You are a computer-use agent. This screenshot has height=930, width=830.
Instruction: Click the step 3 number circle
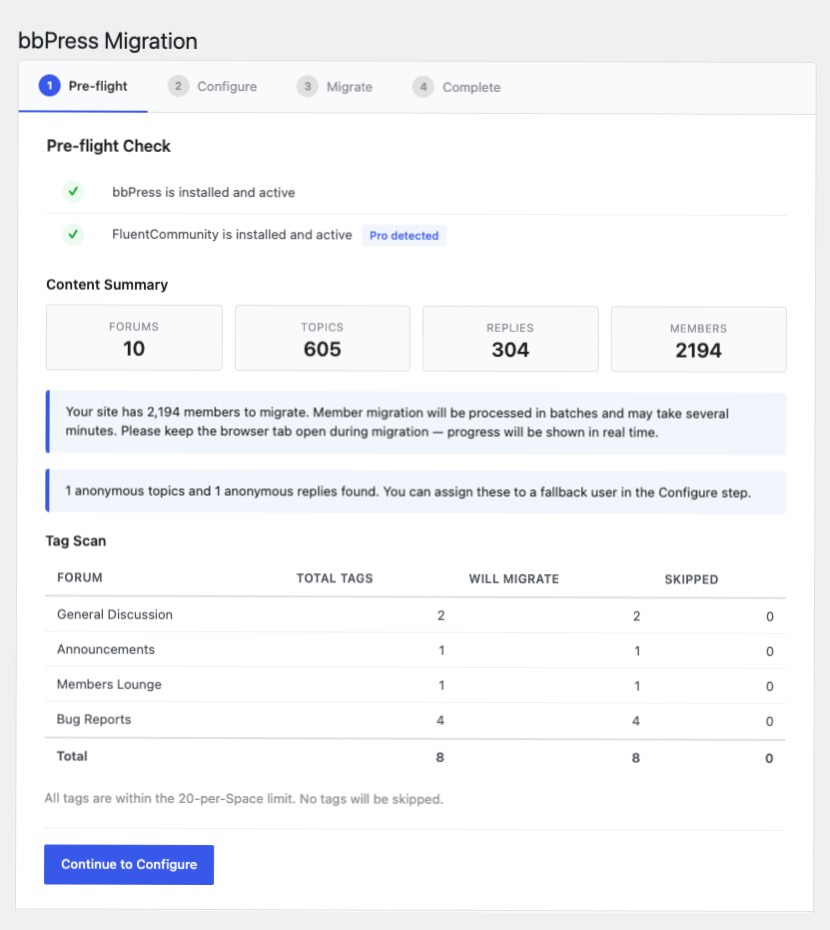coord(307,87)
